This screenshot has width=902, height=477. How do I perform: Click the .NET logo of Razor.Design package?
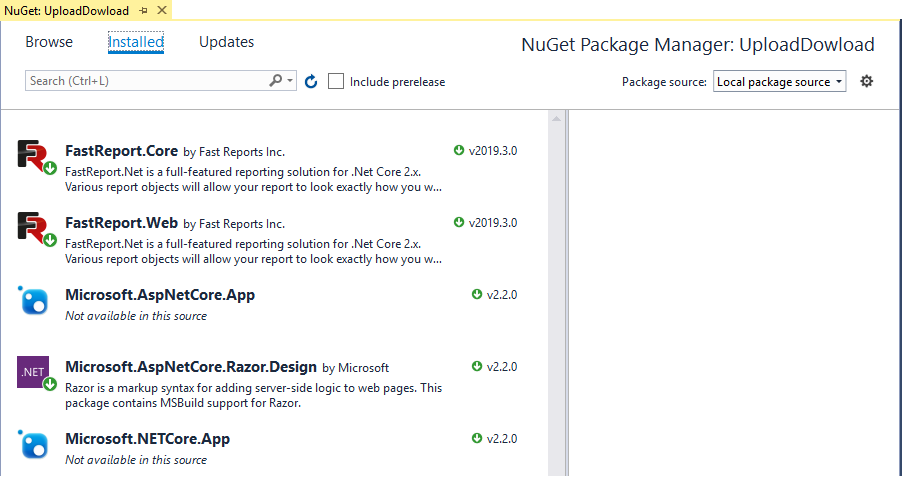[37, 373]
